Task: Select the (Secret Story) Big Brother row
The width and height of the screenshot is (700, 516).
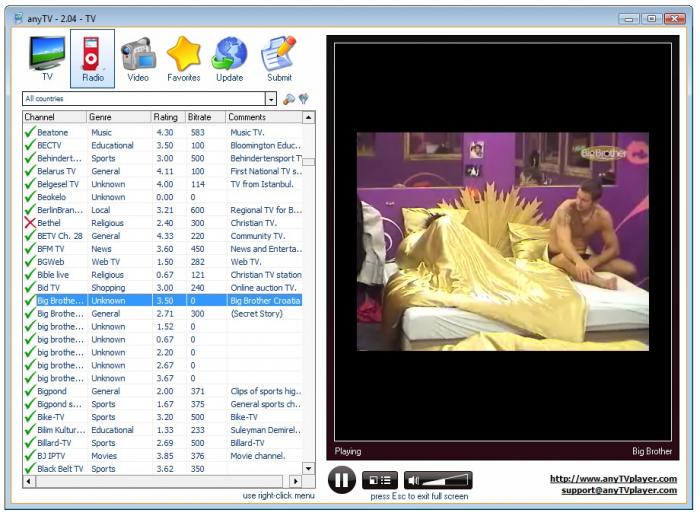Action: pos(163,313)
